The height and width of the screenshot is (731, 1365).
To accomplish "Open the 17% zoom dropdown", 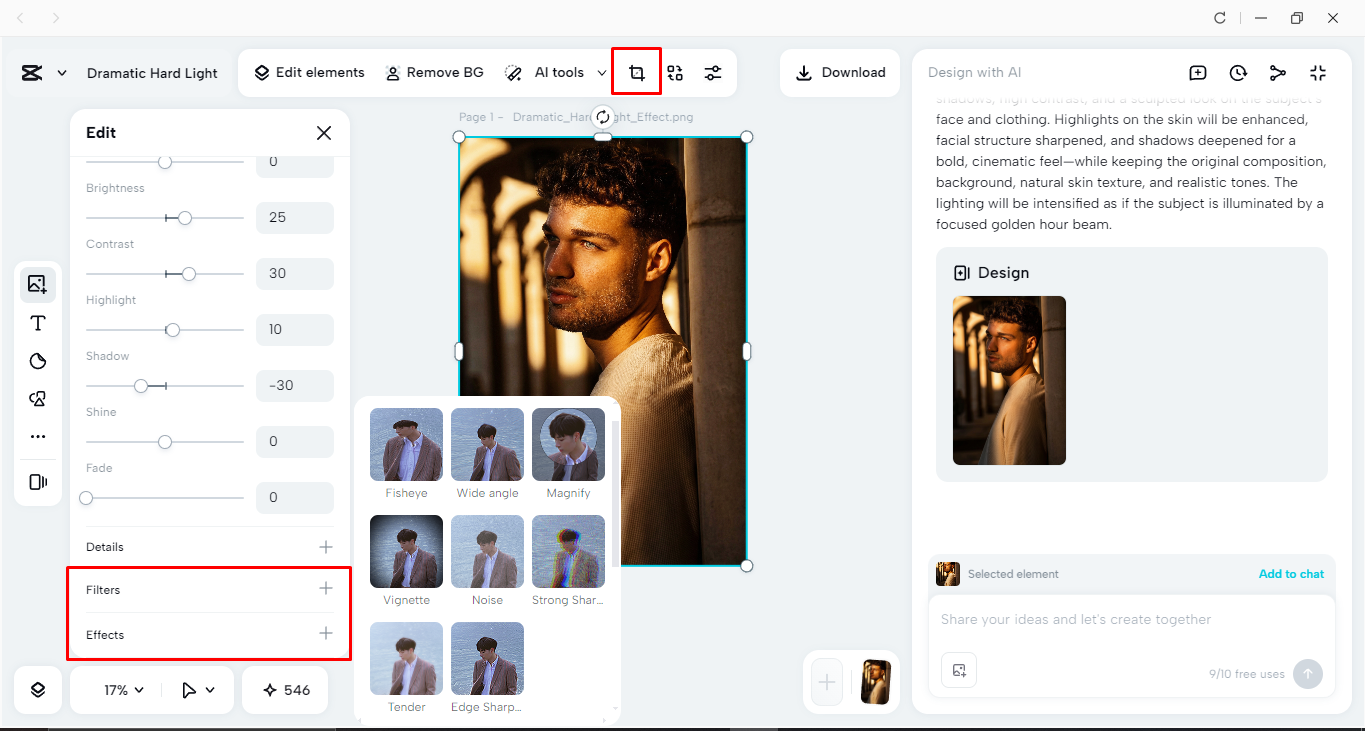I will pos(124,690).
